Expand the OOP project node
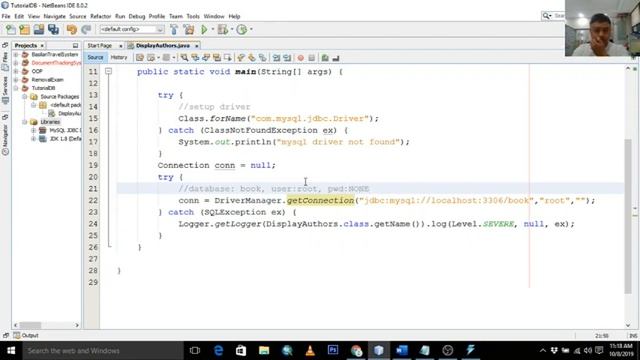 point(16,71)
